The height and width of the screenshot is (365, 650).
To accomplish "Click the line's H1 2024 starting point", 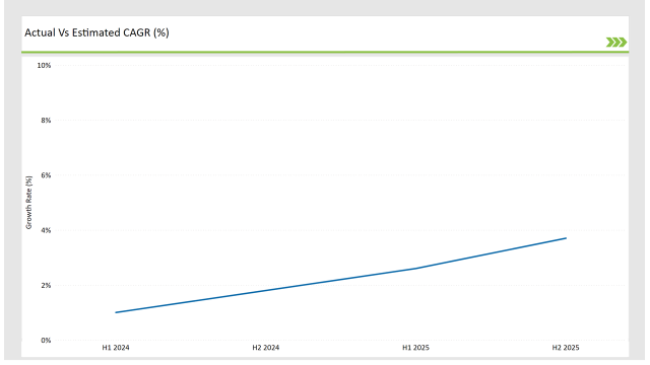I will [116, 312].
